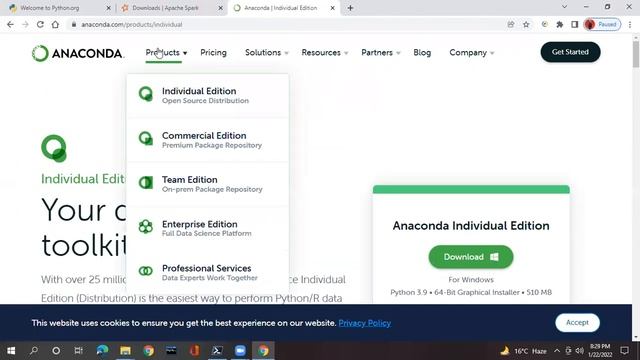
Task: Open a new browser tab with plus
Action: 350,8
